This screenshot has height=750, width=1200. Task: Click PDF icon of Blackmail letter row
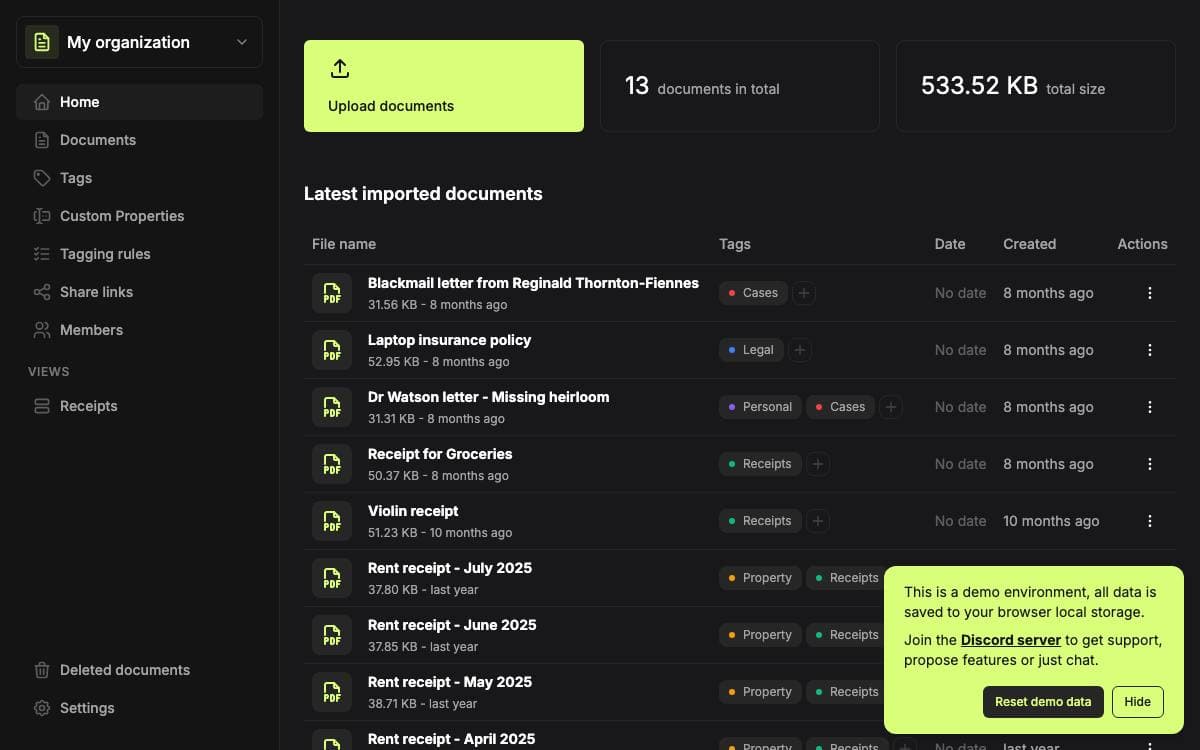tap(332, 293)
